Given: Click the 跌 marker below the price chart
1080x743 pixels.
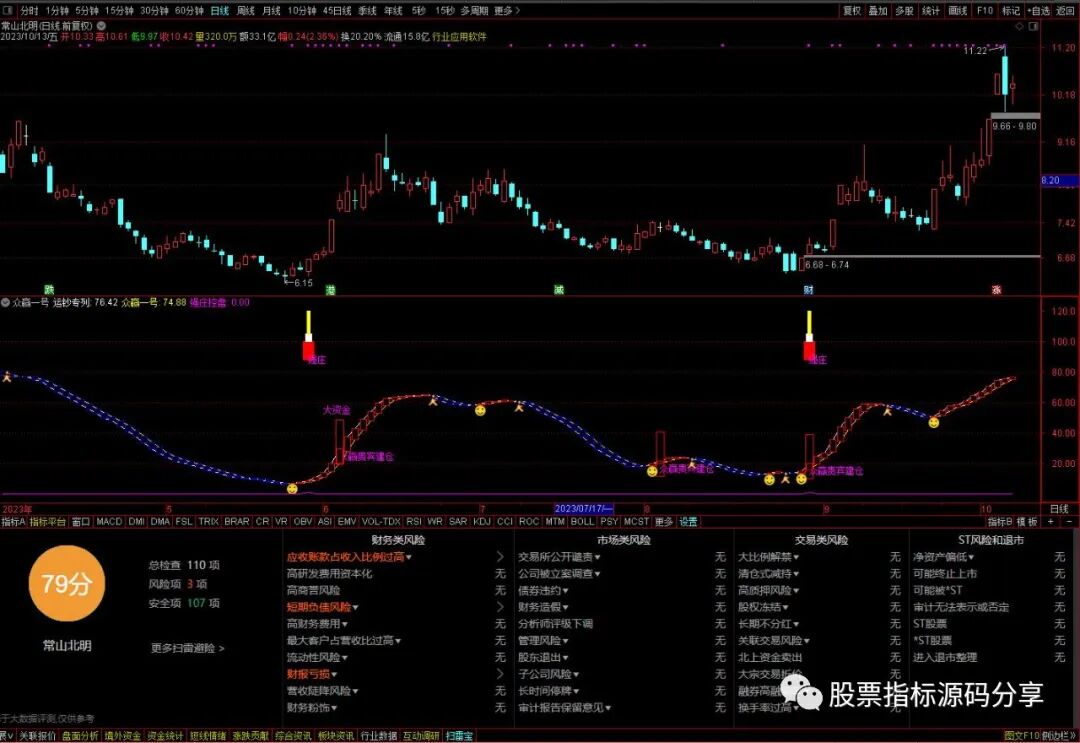Looking at the screenshot, I should pos(49,290).
